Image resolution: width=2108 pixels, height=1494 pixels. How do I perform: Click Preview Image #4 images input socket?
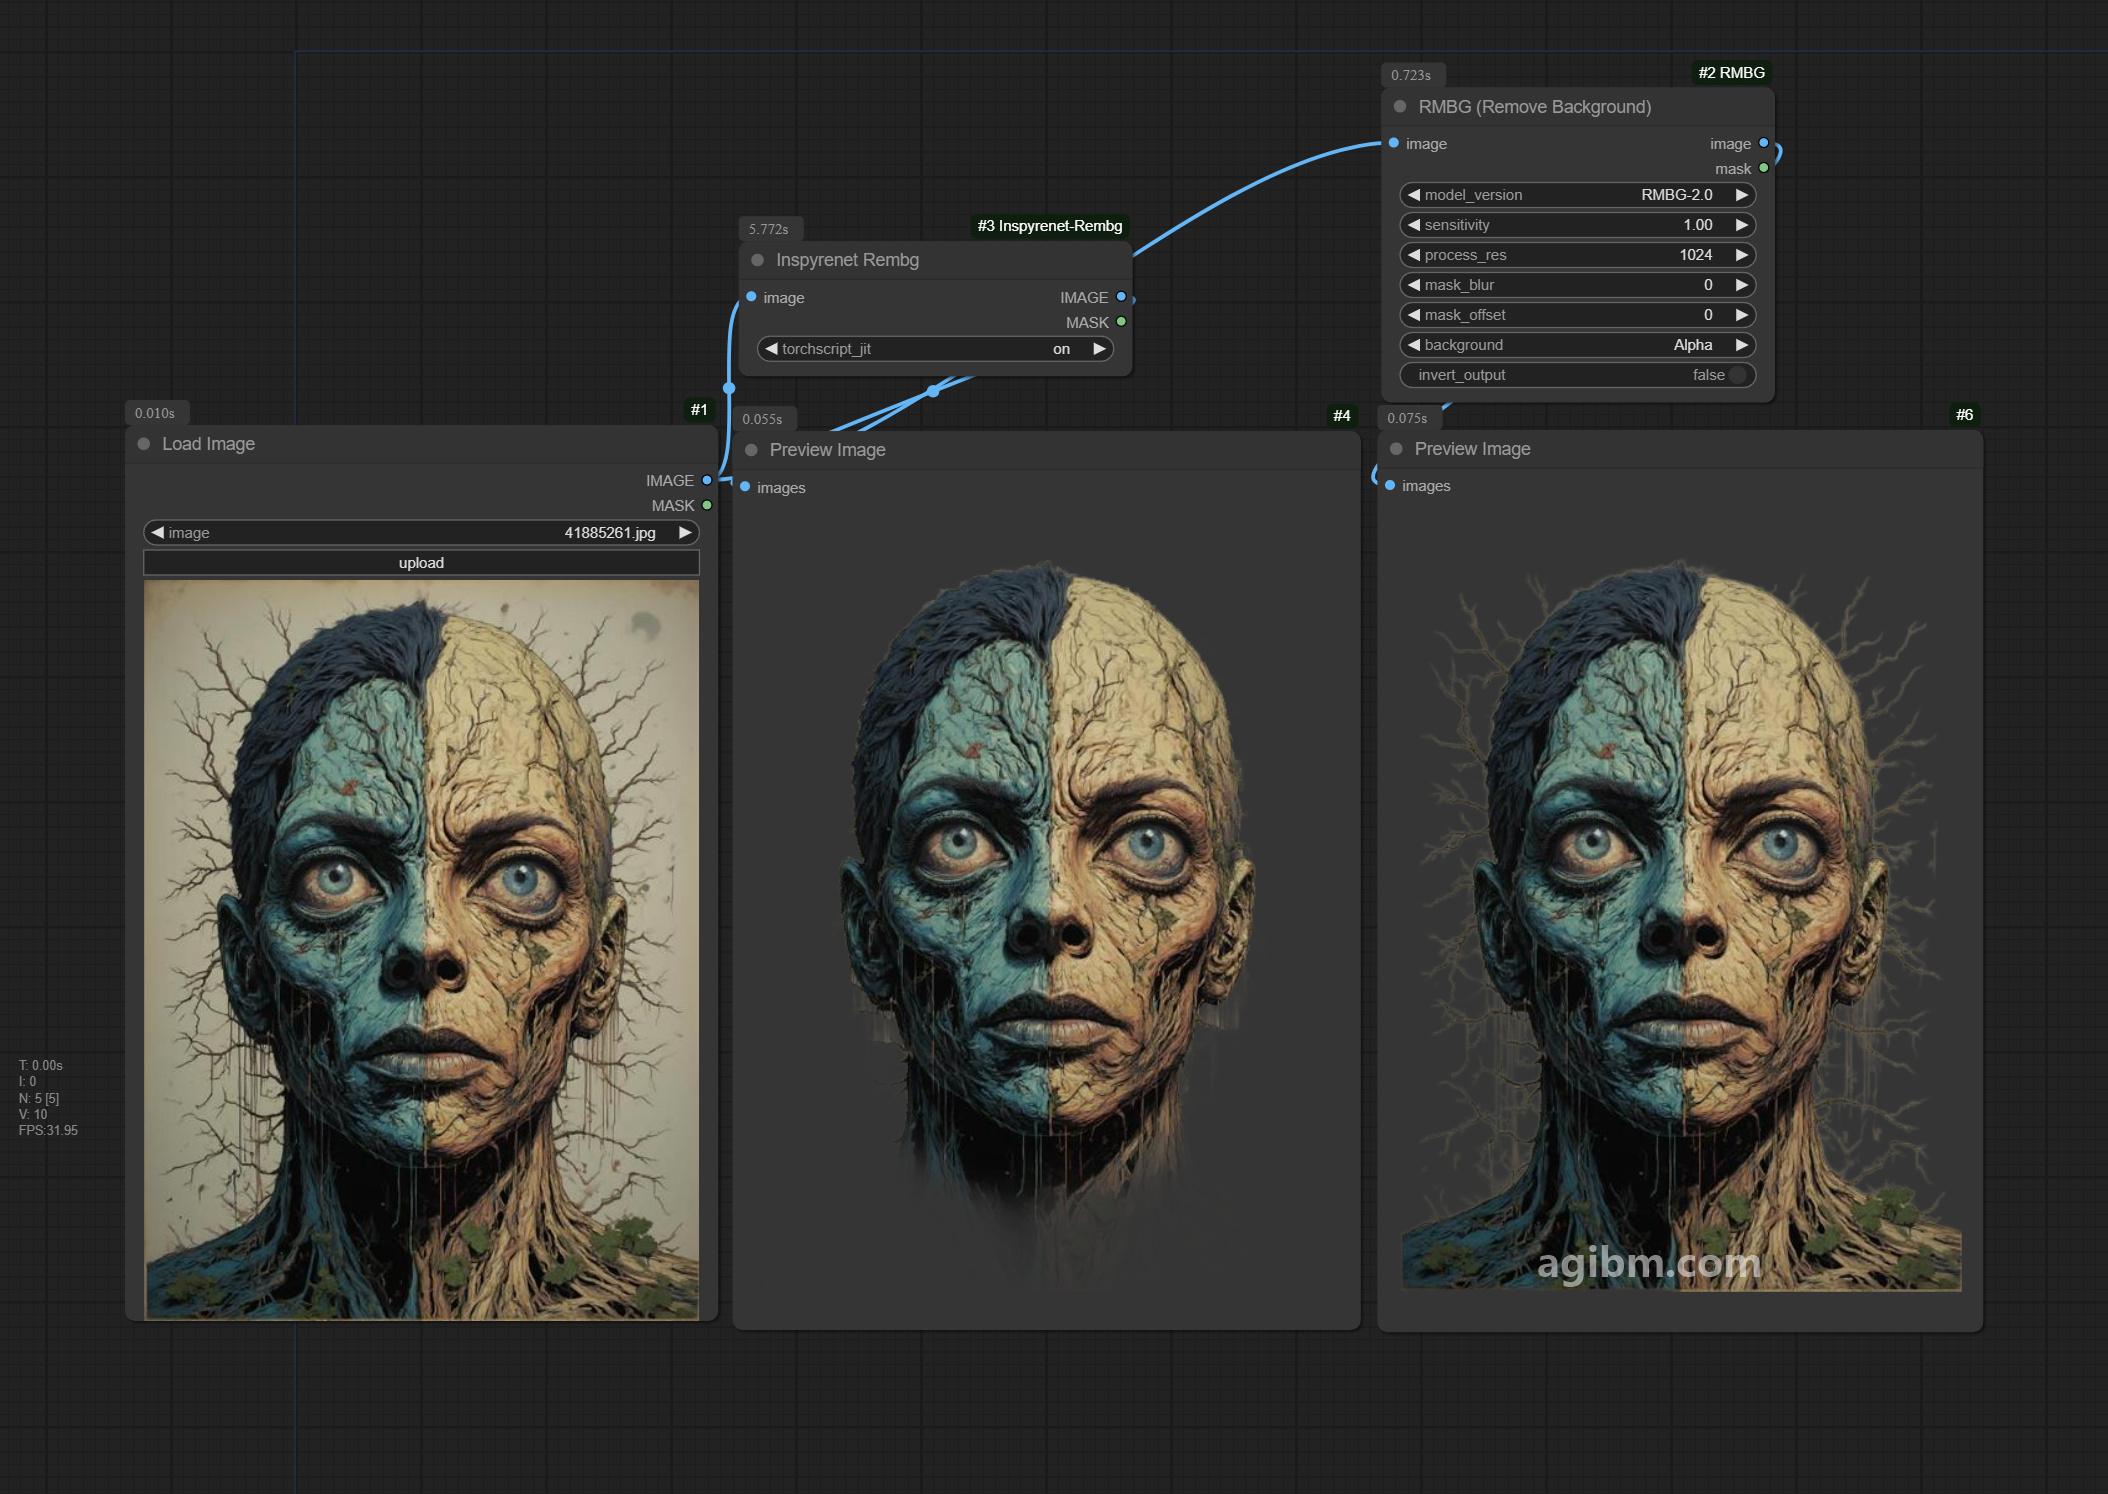point(745,487)
